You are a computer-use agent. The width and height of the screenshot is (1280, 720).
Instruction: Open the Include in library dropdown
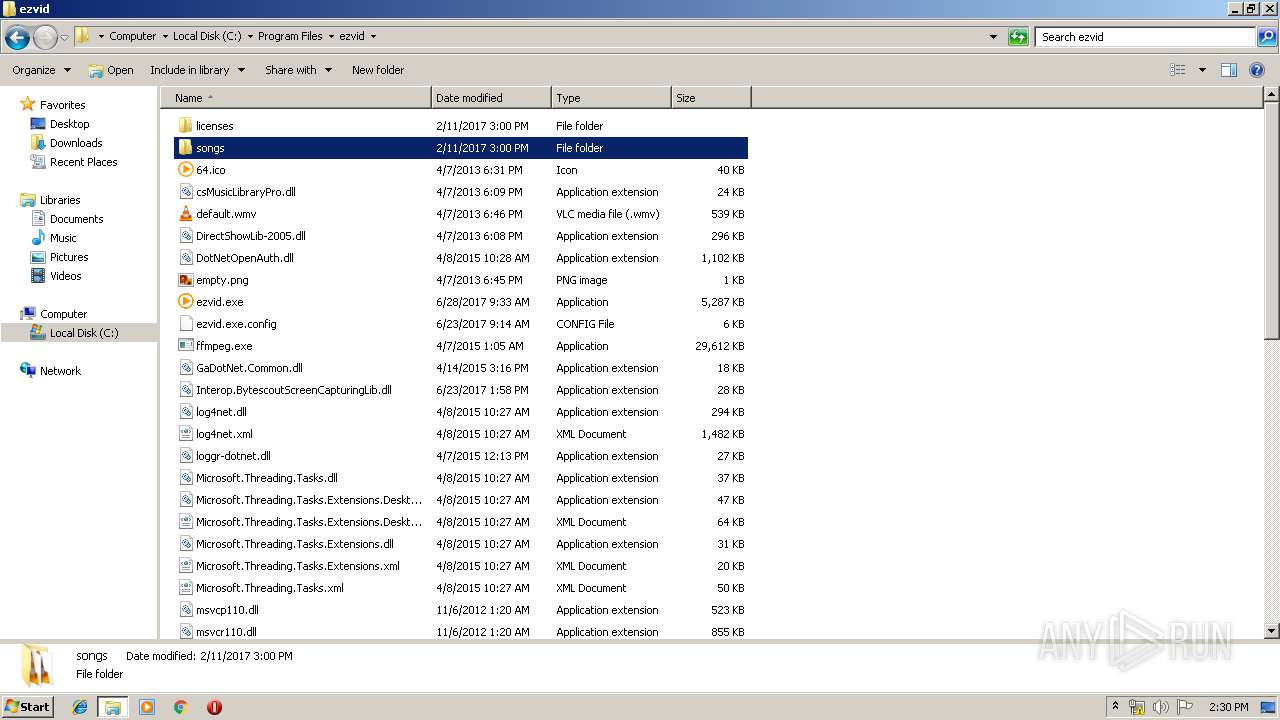[197, 70]
